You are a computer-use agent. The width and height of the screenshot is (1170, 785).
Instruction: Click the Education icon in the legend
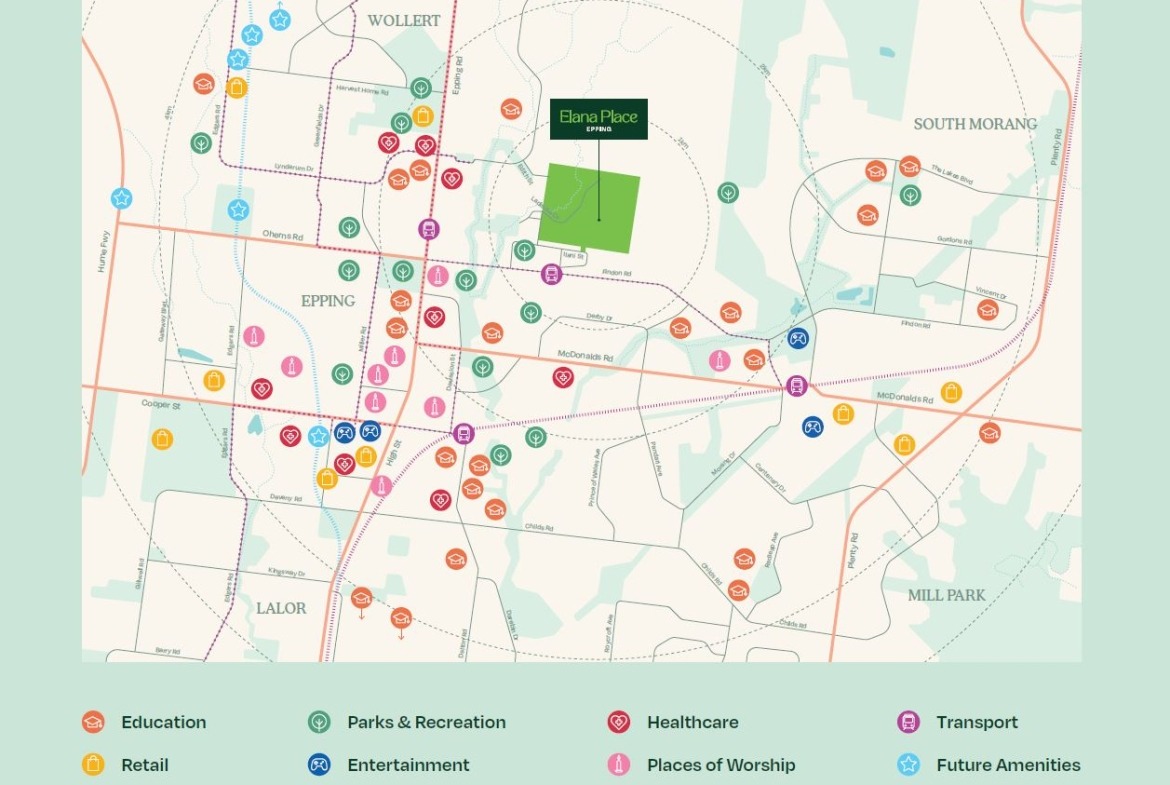point(93,722)
